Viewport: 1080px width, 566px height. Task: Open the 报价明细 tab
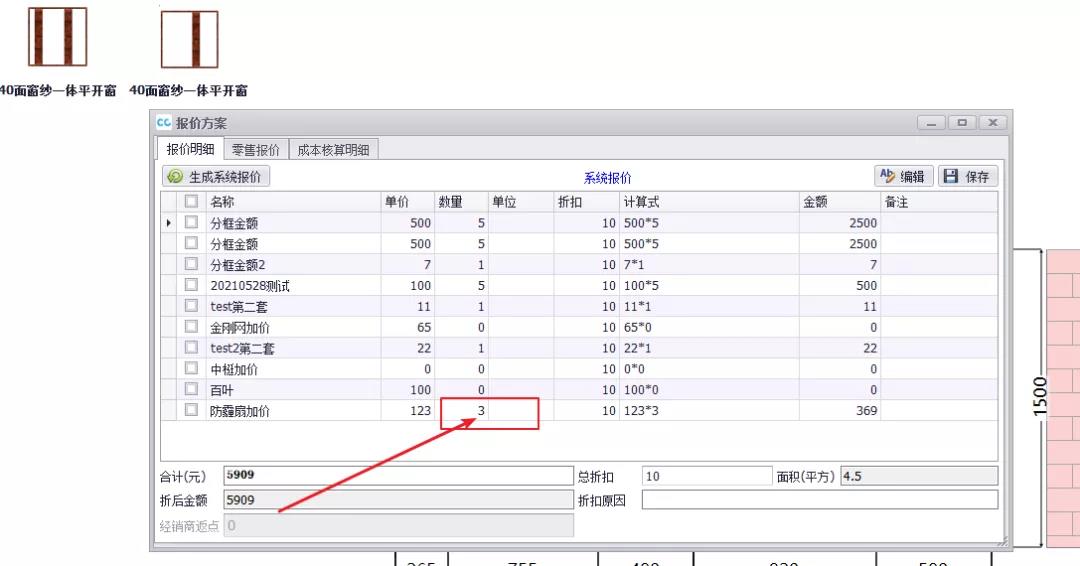click(x=190, y=149)
